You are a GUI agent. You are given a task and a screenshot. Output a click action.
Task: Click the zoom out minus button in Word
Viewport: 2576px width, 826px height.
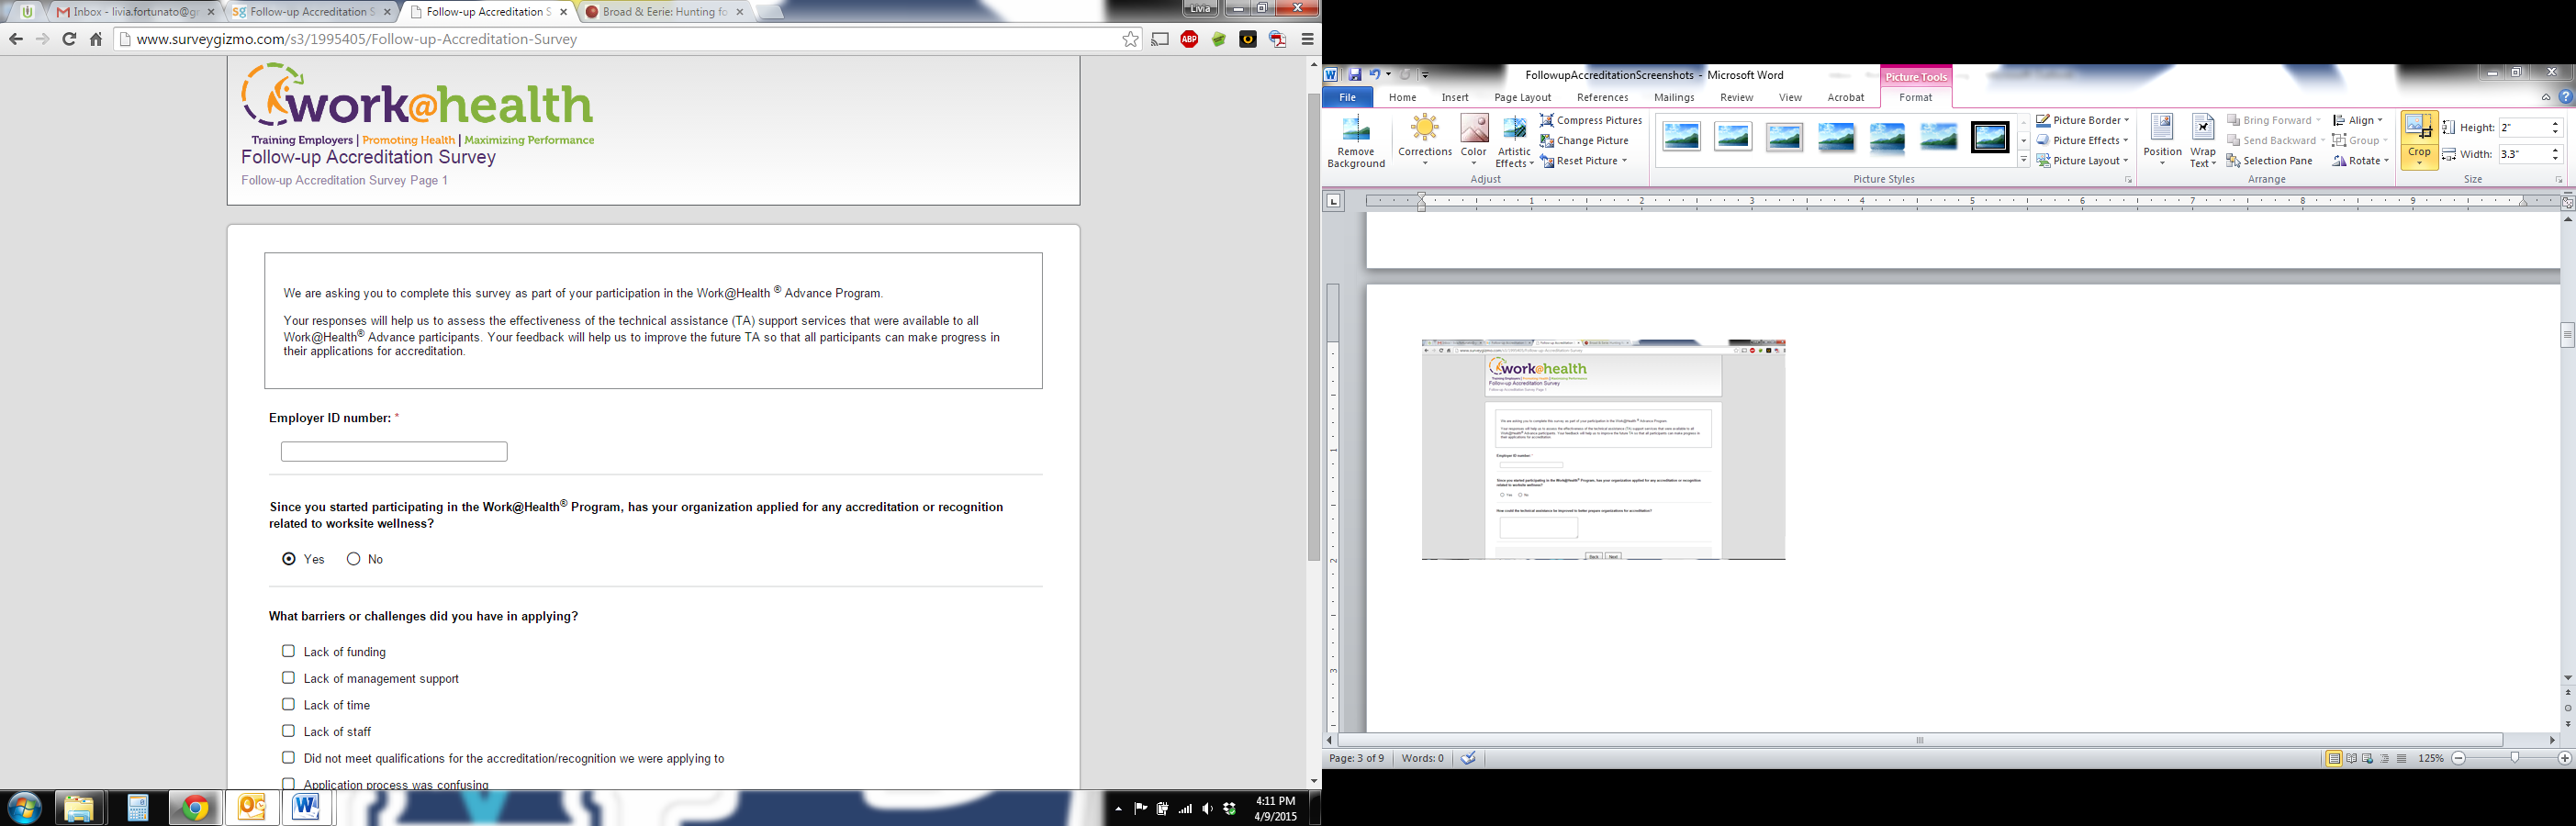pos(2459,759)
